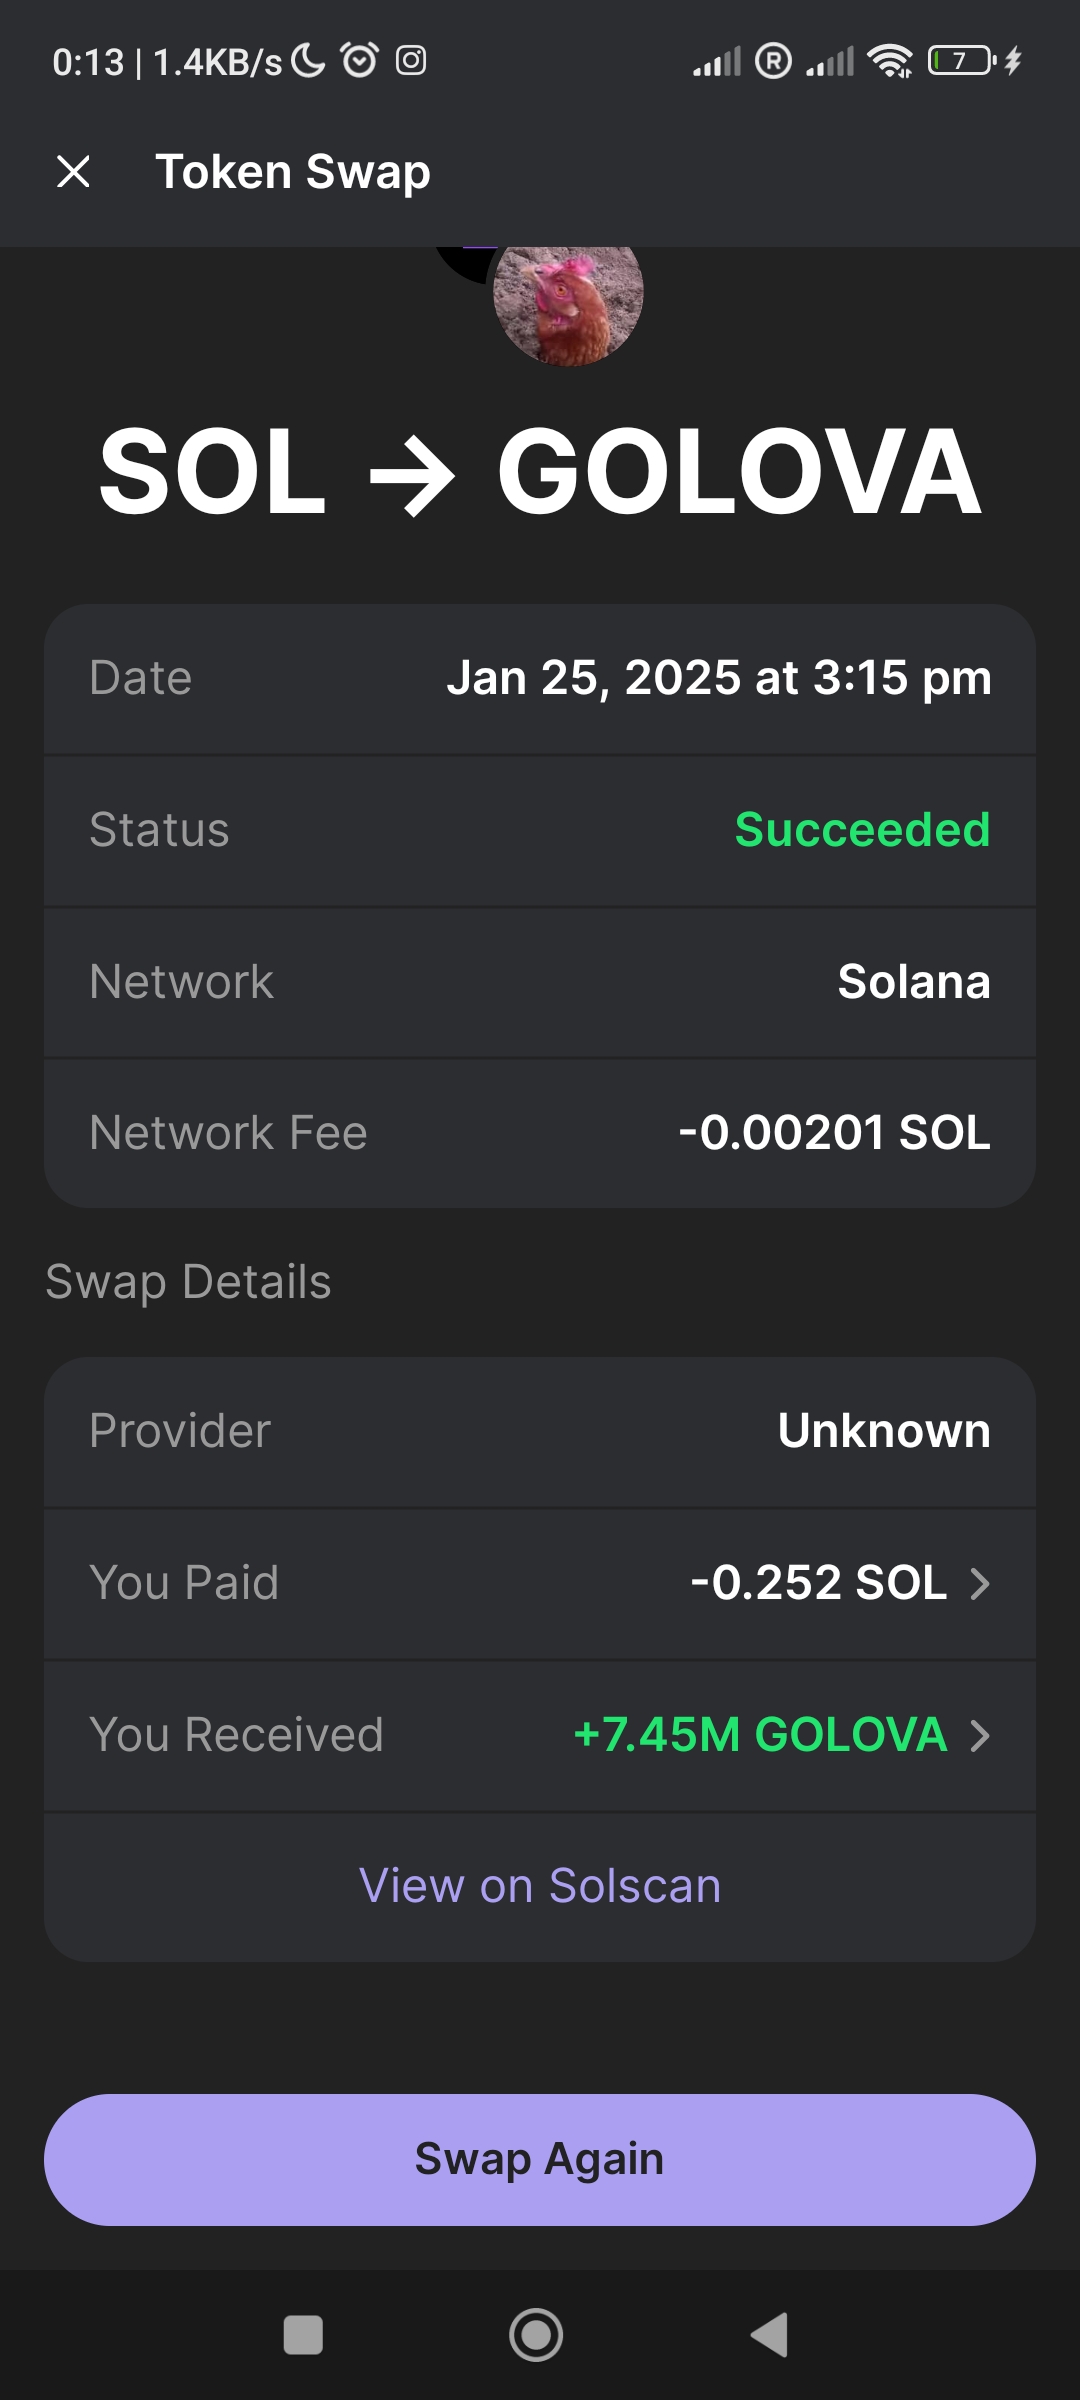Expand You Paid chevron arrow
Image resolution: width=1080 pixels, height=2400 pixels.
(x=980, y=1583)
